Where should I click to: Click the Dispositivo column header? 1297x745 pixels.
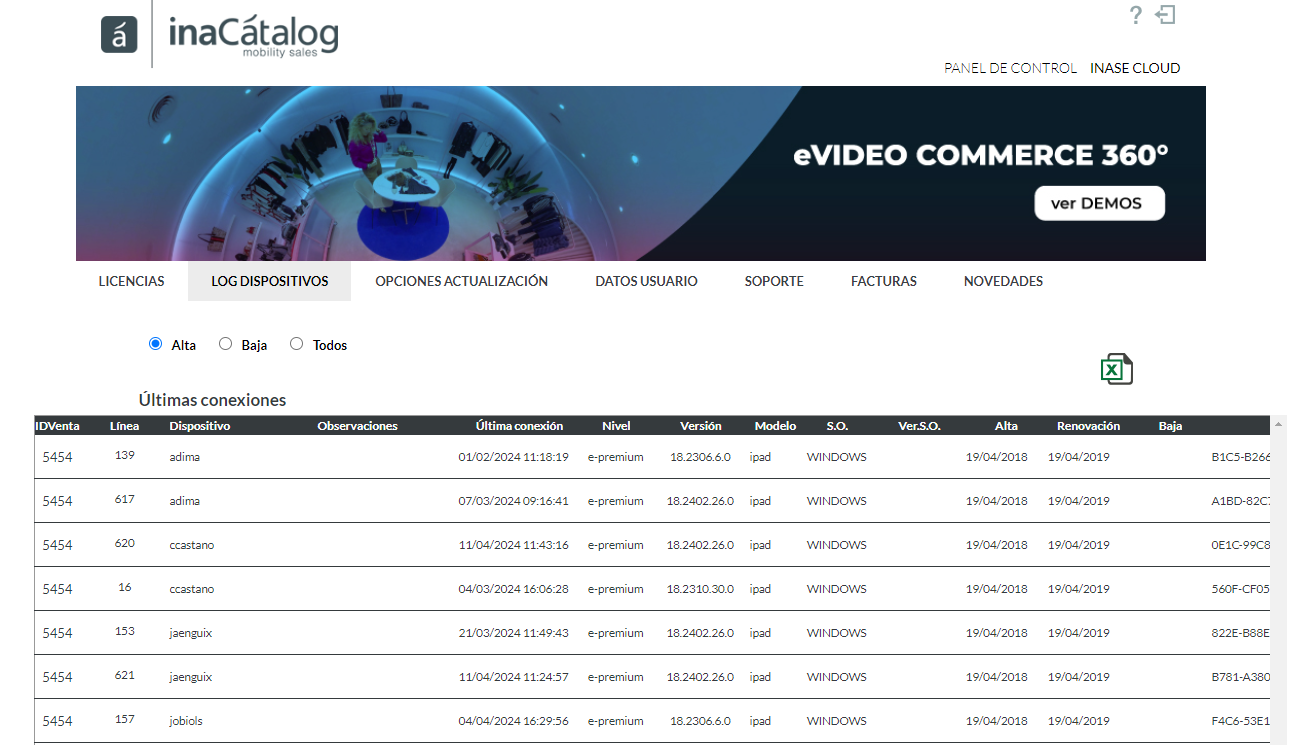pyautogui.click(x=200, y=426)
